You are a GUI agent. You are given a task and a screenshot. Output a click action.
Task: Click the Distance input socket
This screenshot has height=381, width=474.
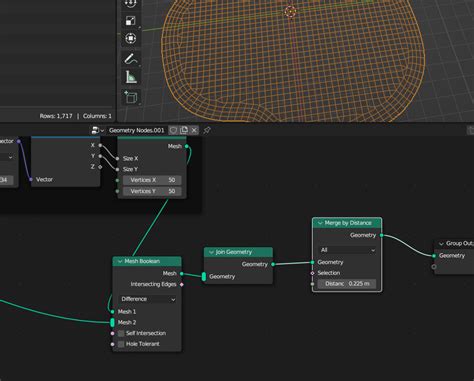(312, 284)
